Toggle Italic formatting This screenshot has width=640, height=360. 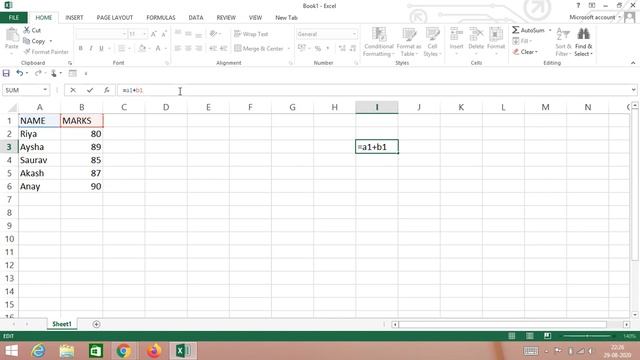coord(91,49)
